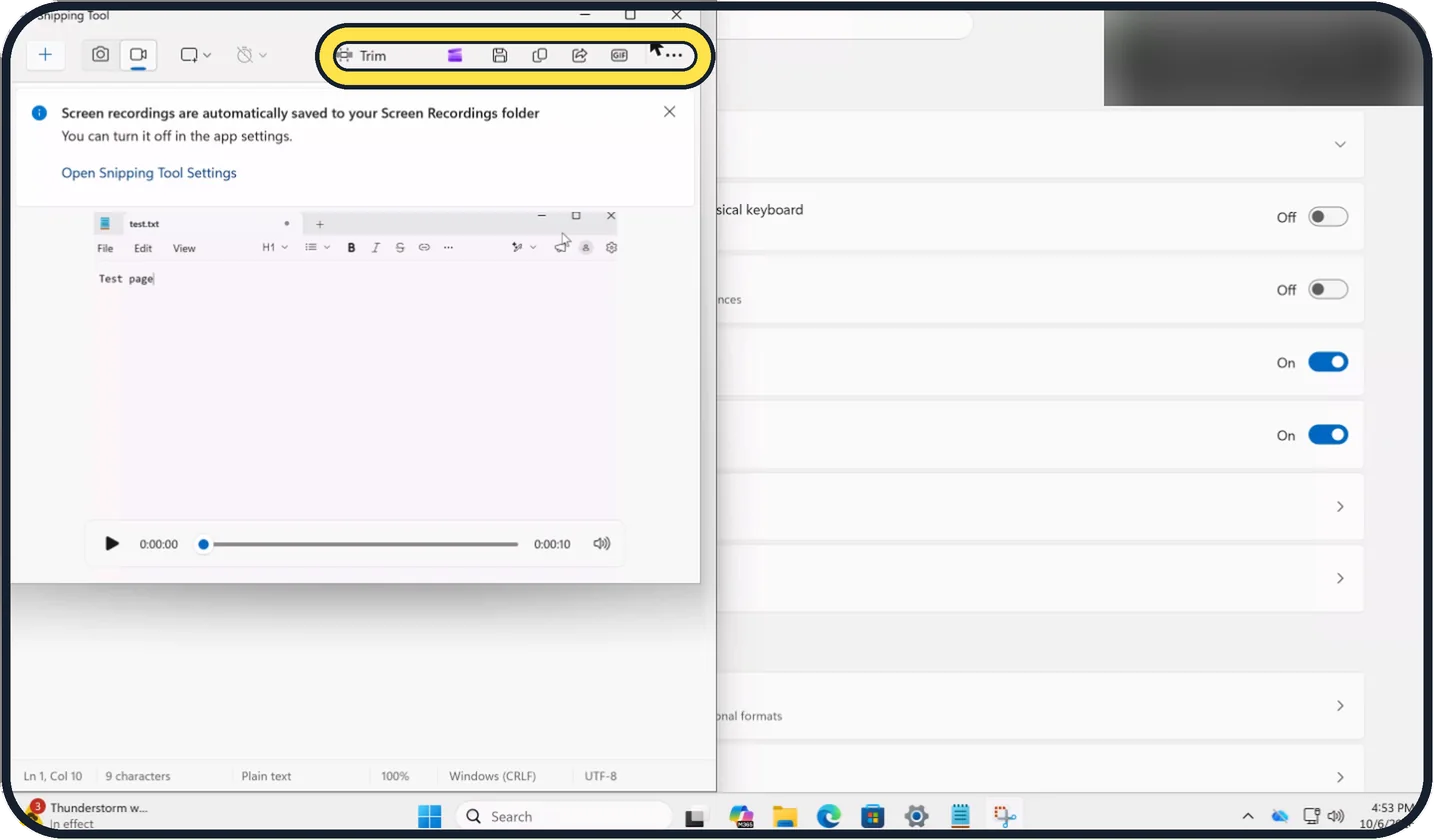The width and height of the screenshot is (1434, 840).
Task: Click "Windows (CRLF)" in Notepad status bar
Action: tap(493, 776)
